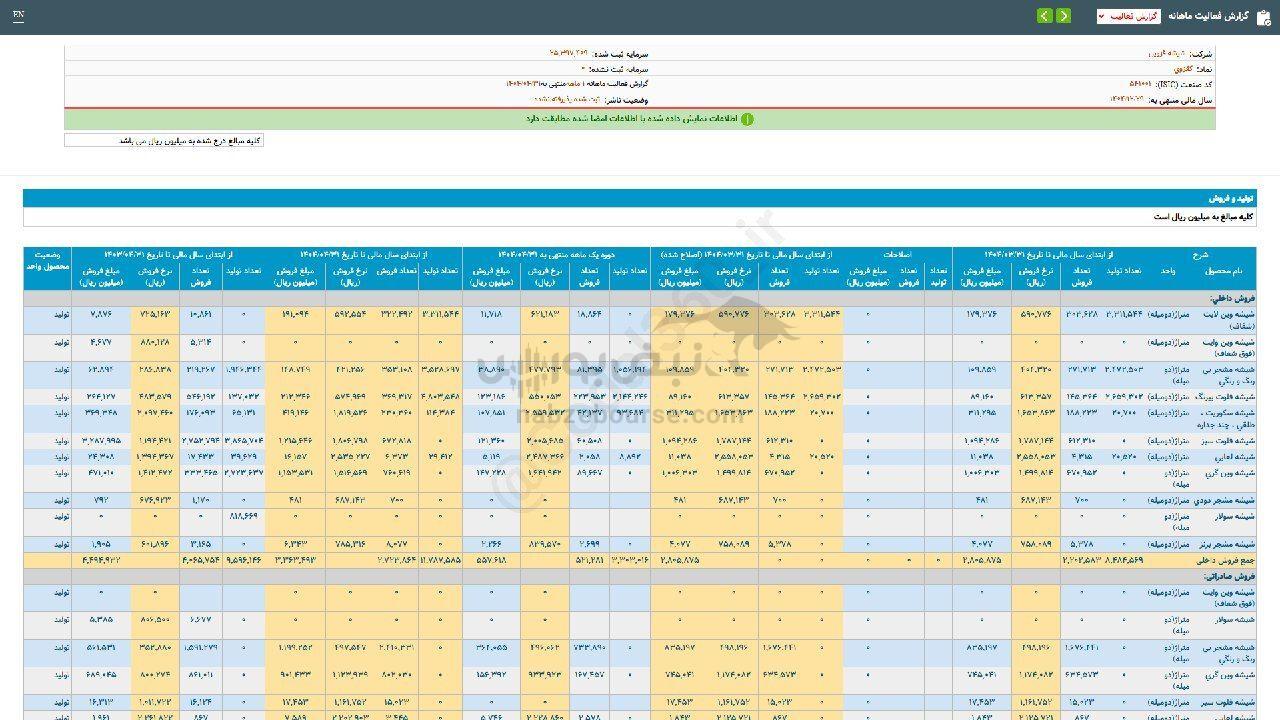Click the clipboard icon beside گزارش فعالیت ماهانه

[x=1263, y=16]
